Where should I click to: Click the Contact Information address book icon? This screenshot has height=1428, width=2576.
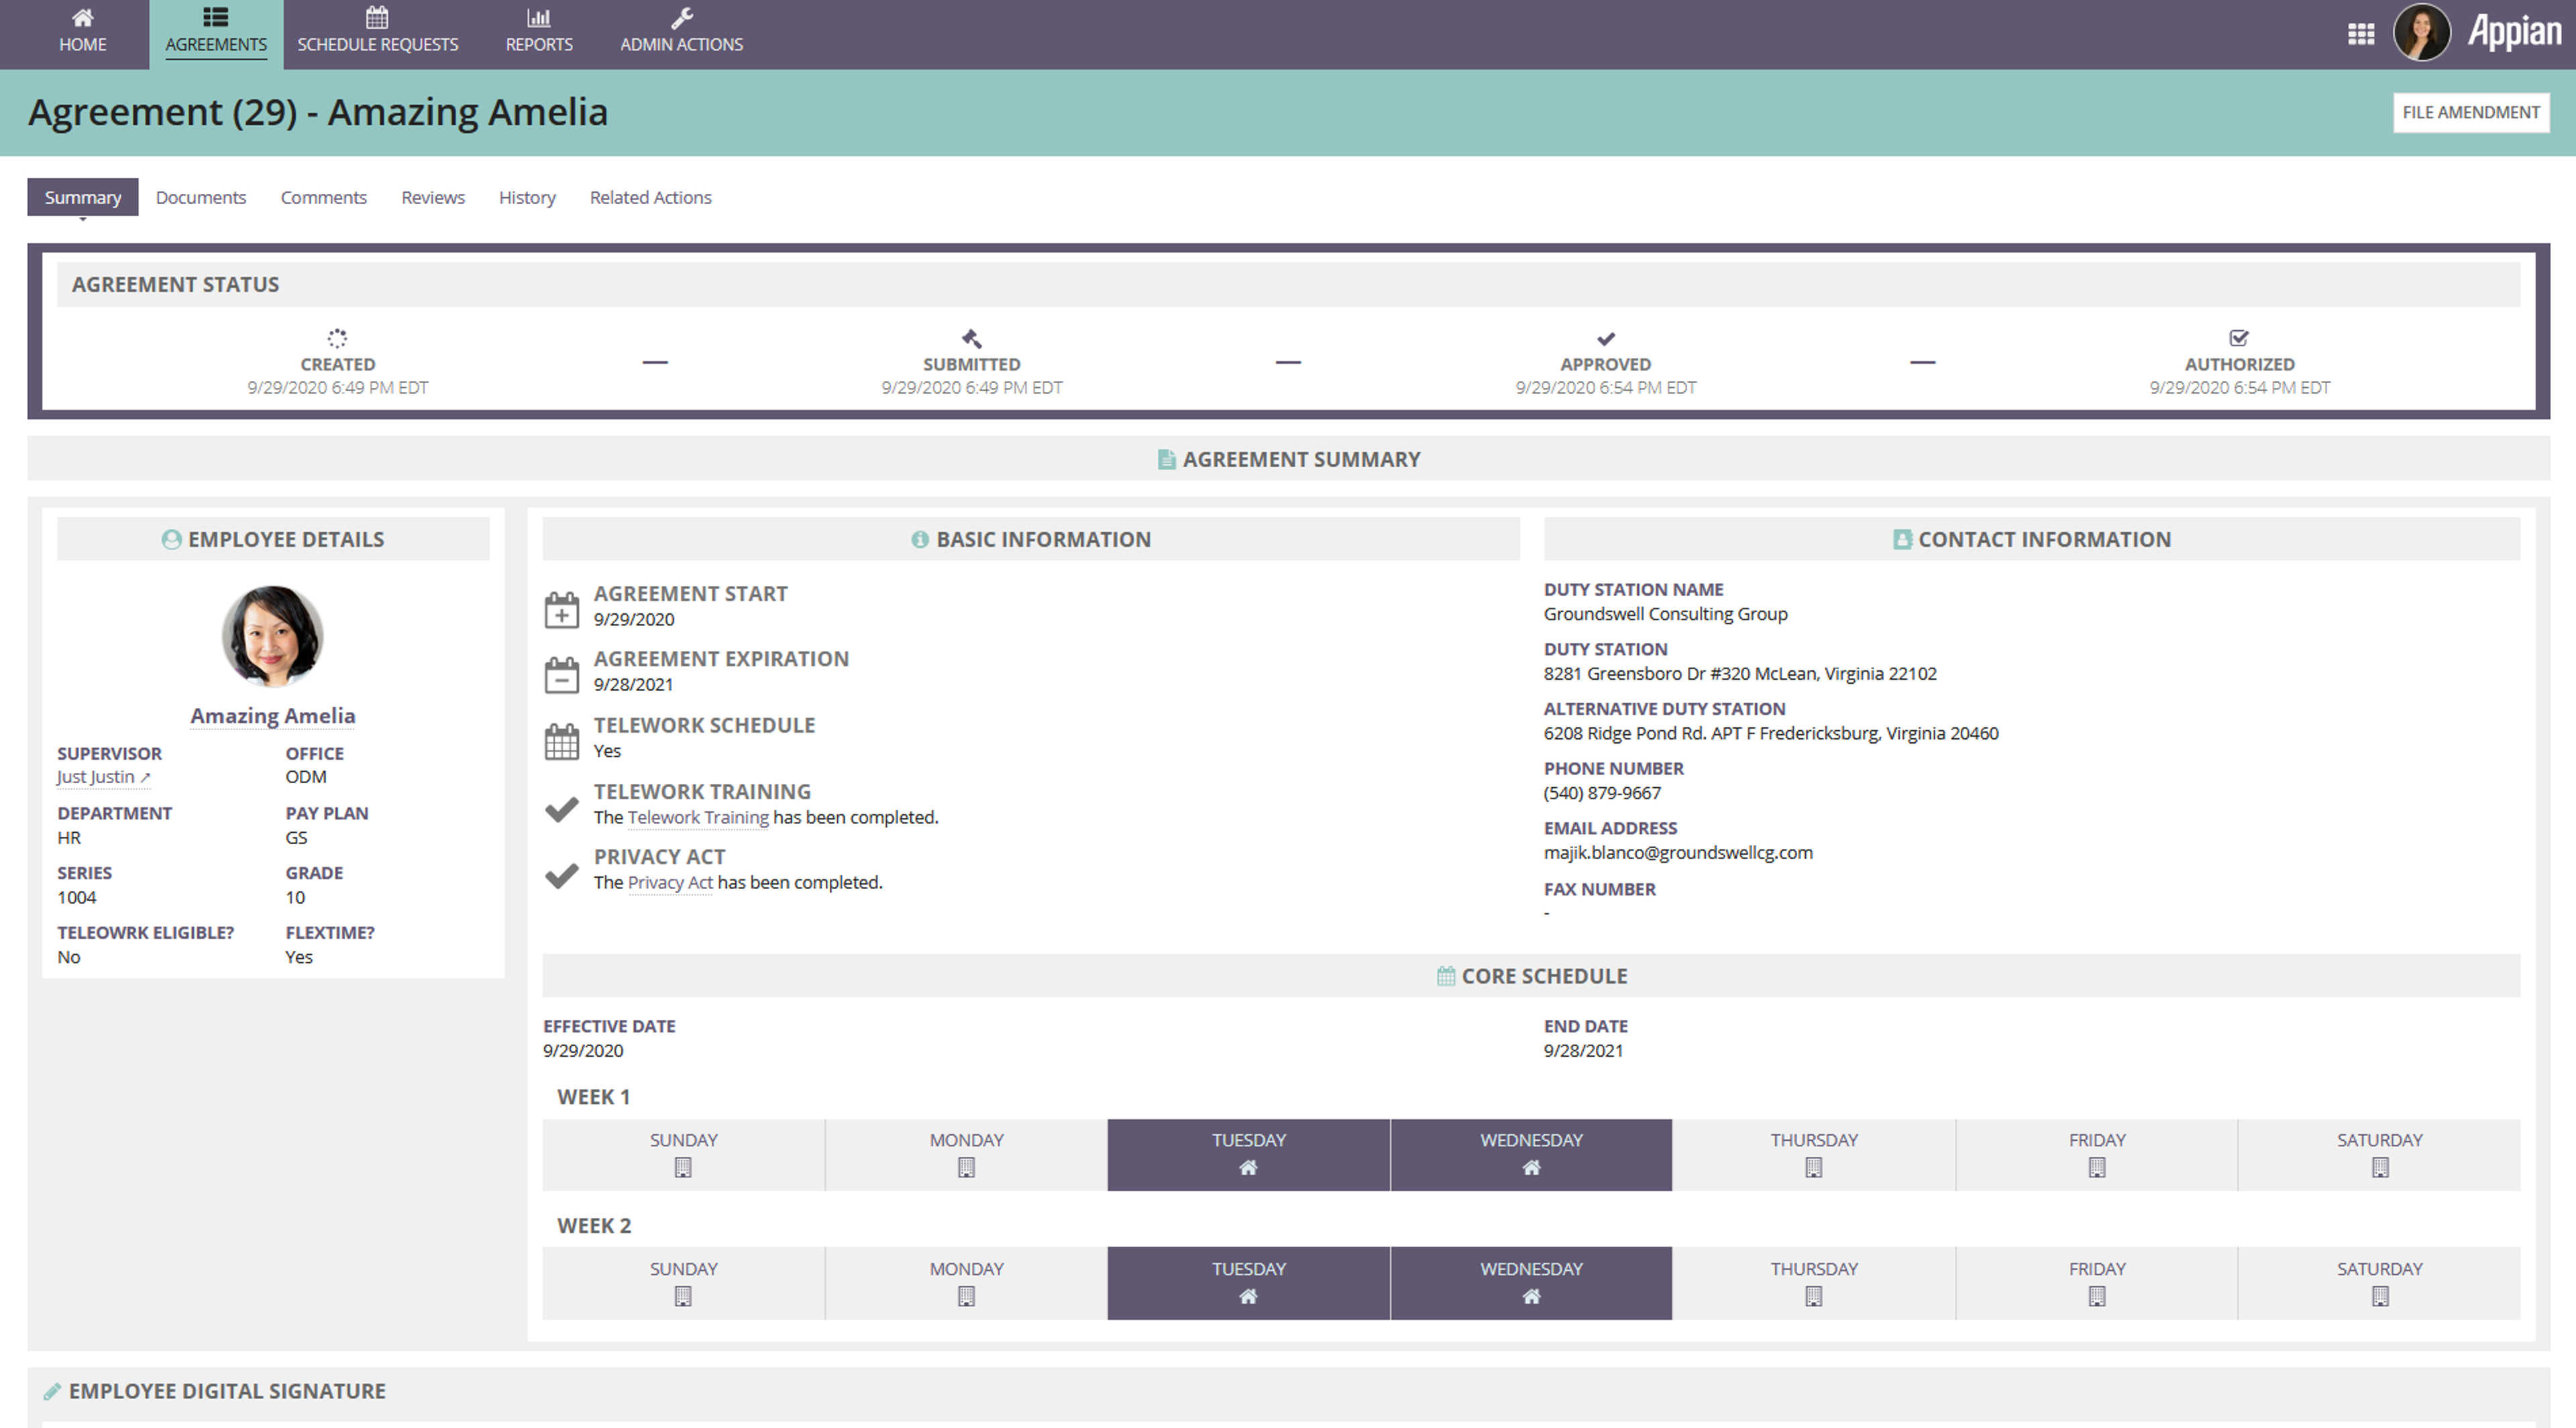pos(1902,539)
